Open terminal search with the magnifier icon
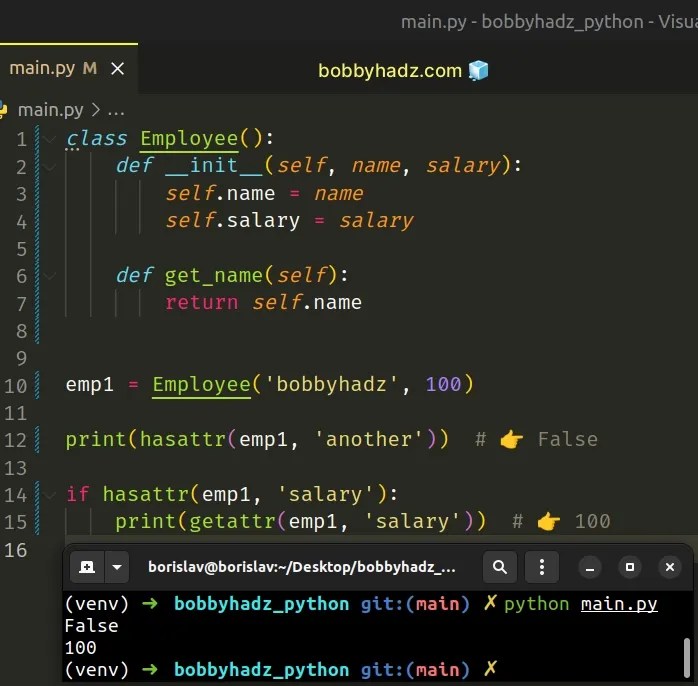Viewport: 698px width, 686px height. 500,567
